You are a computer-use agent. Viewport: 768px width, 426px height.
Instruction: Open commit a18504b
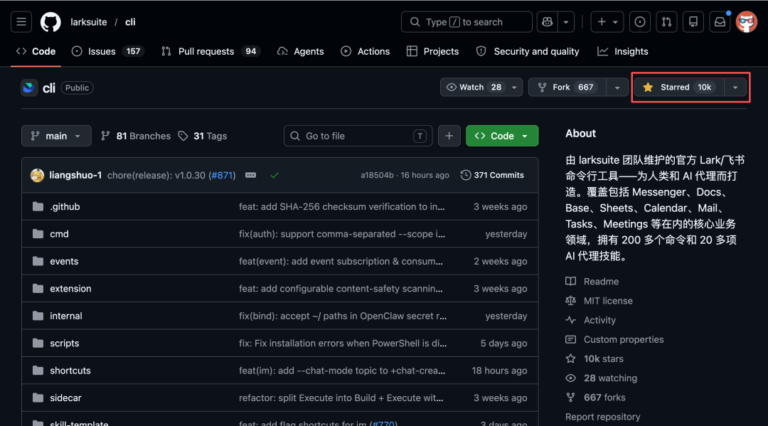[x=377, y=175]
